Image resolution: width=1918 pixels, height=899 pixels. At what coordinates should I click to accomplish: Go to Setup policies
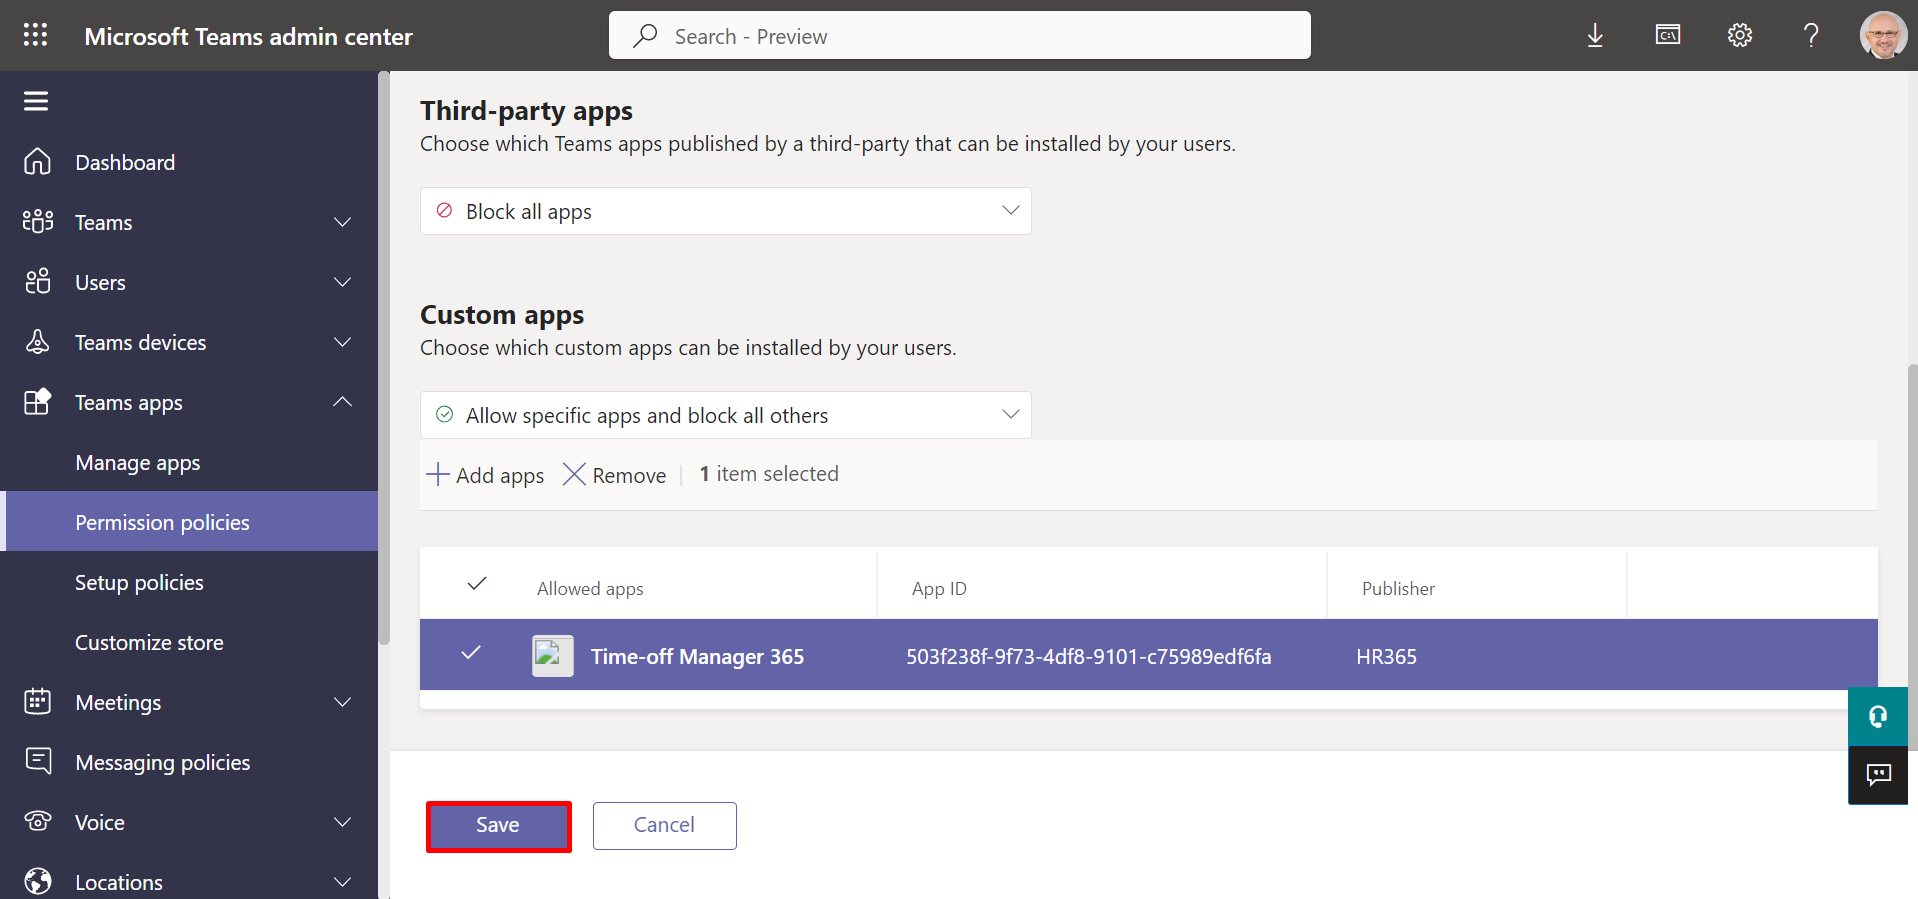click(x=139, y=583)
